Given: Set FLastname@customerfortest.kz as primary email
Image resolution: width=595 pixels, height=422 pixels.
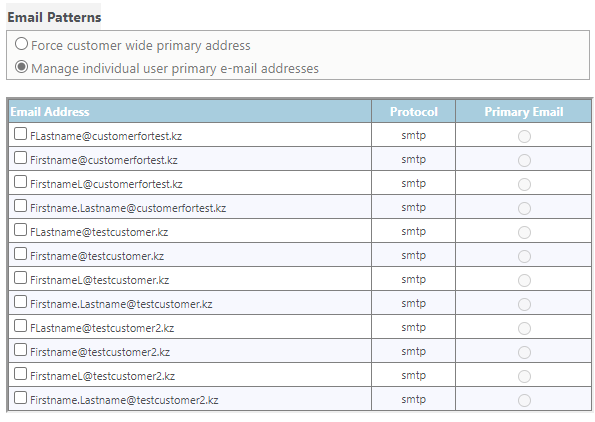Looking at the screenshot, I should (x=524, y=136).
